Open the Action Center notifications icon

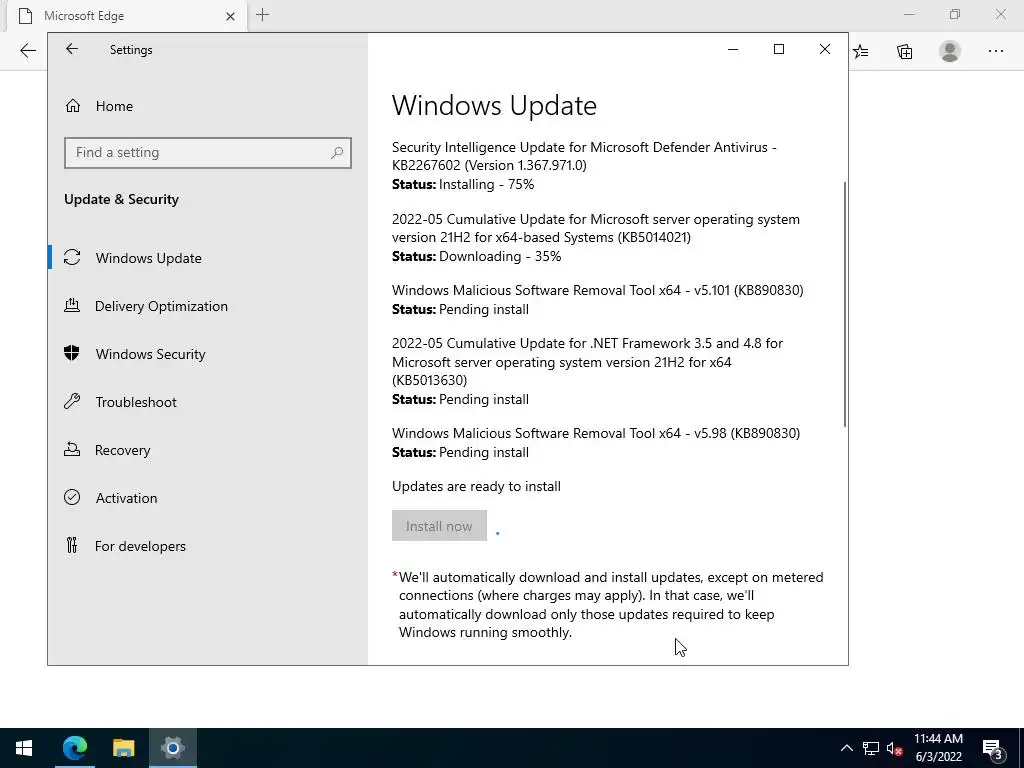click(993, 748)
